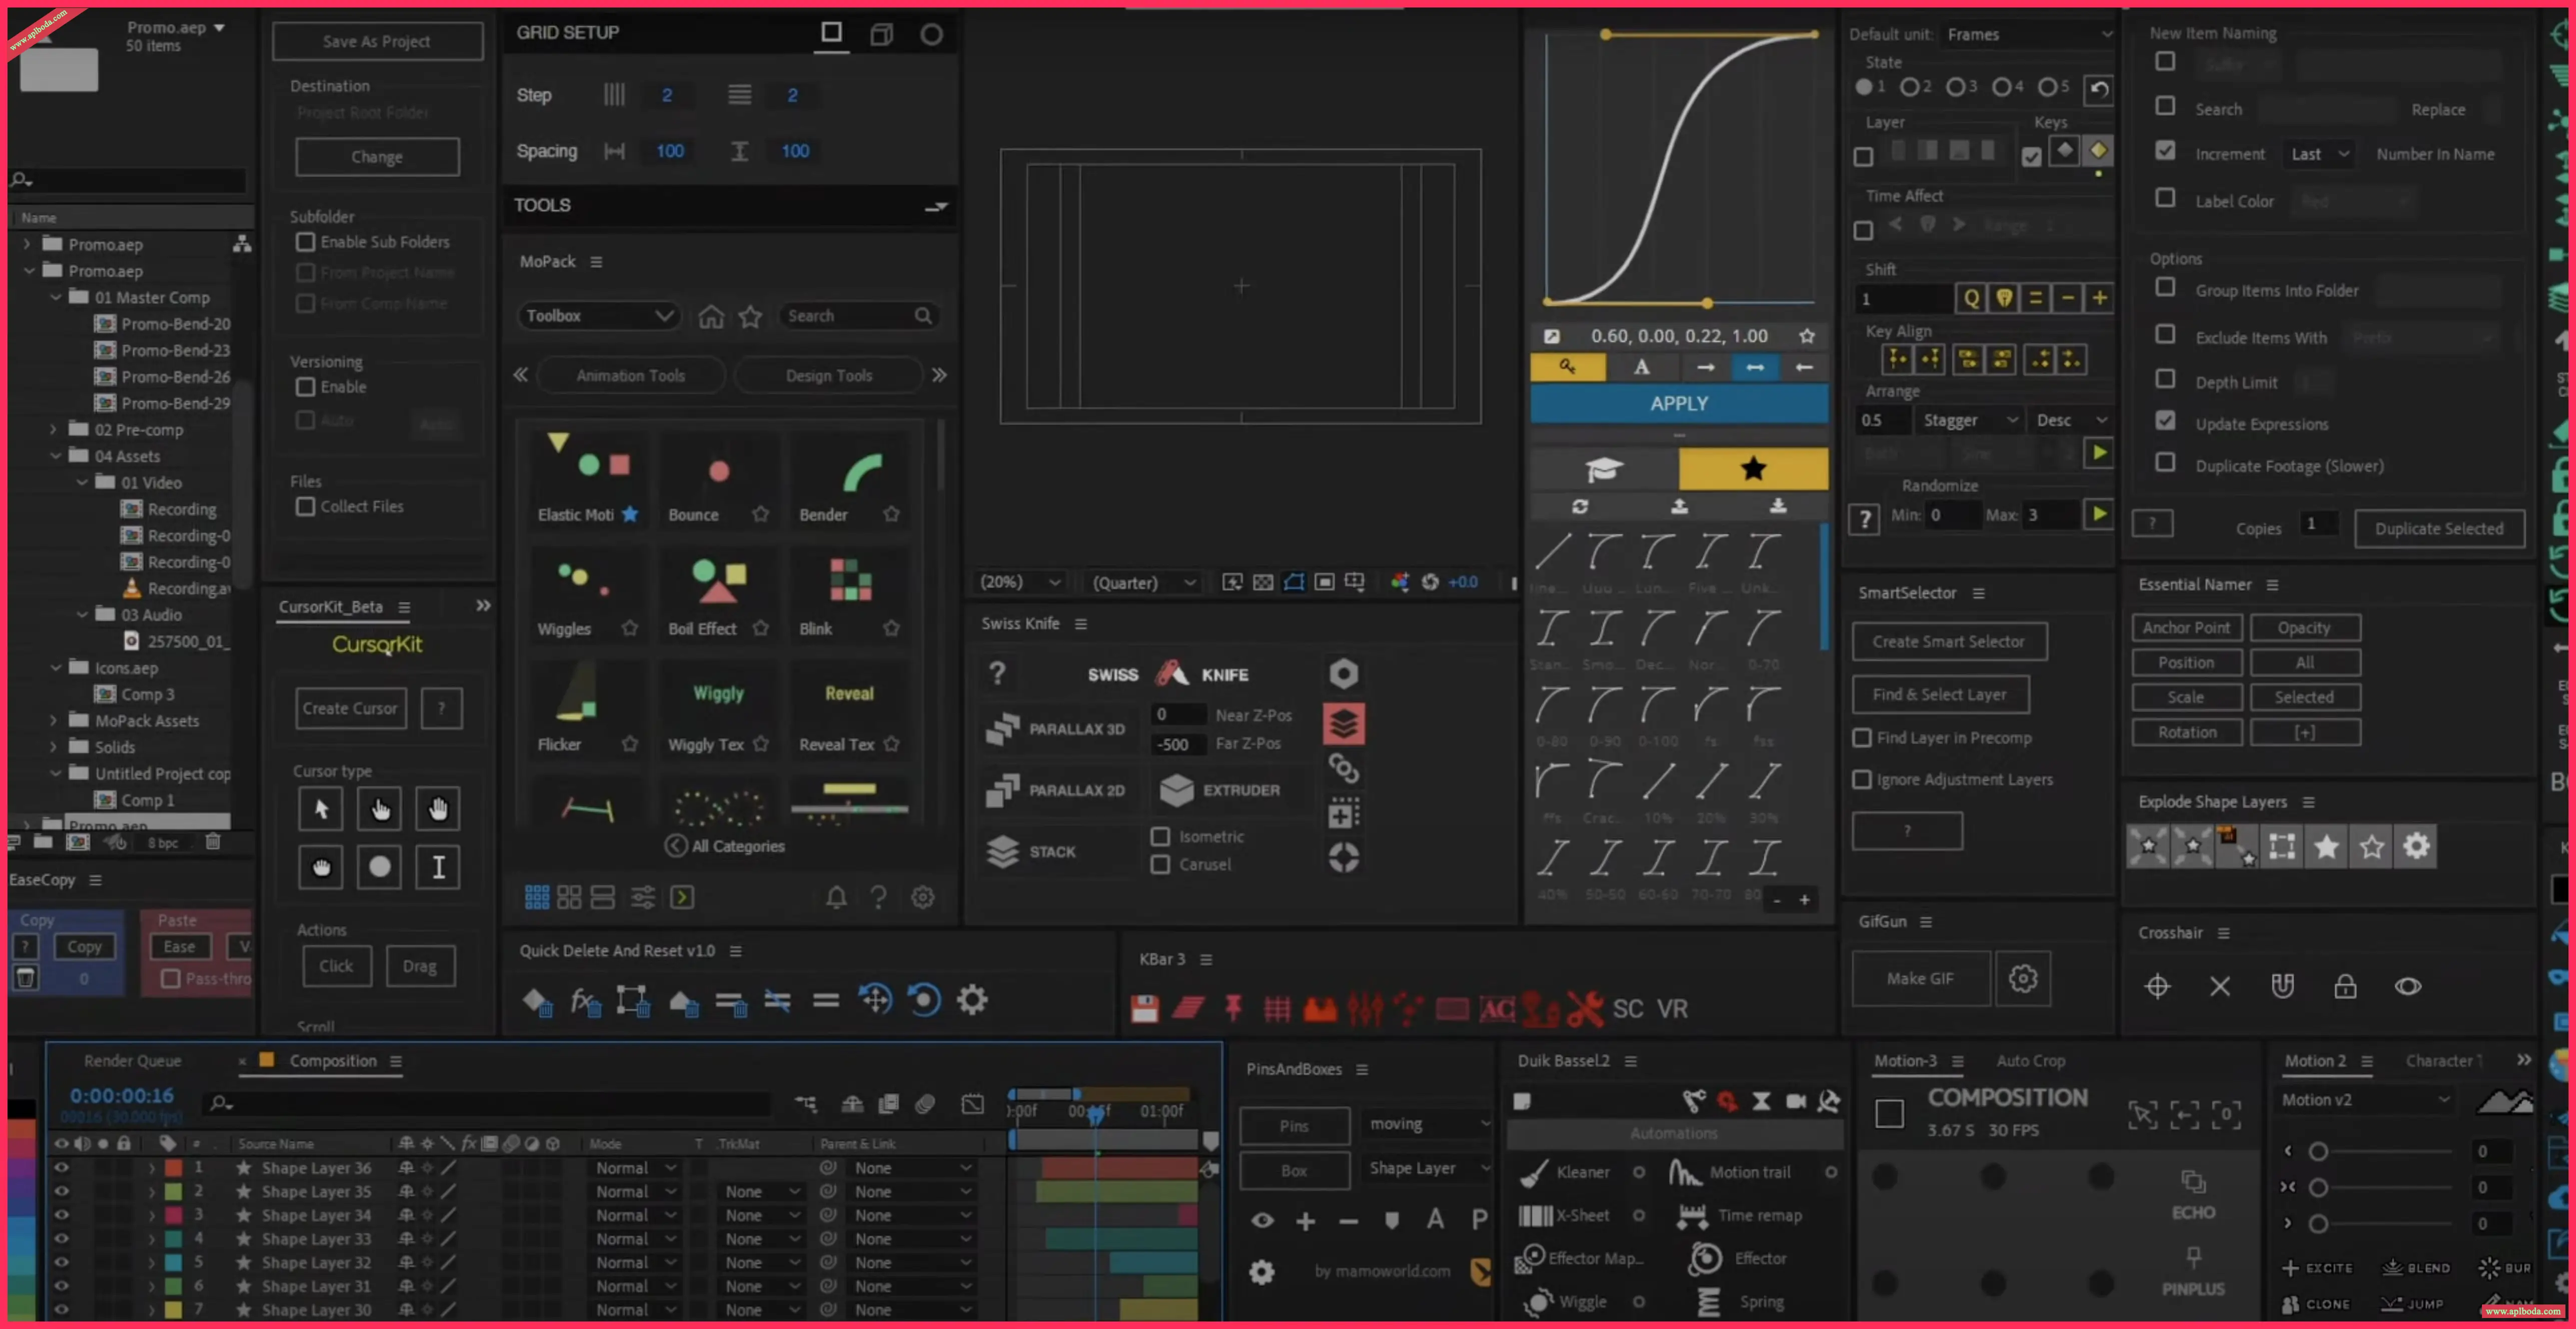The image size is (2576, 1329).
Task: Check Group Items Into Folder
Action: point(2165,288)
